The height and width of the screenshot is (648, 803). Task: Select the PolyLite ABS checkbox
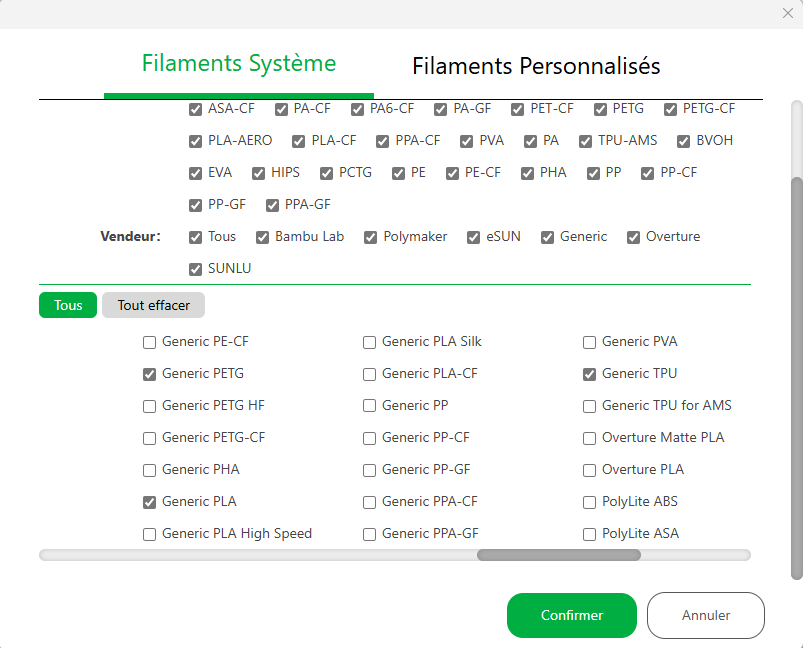coord(590,502)
